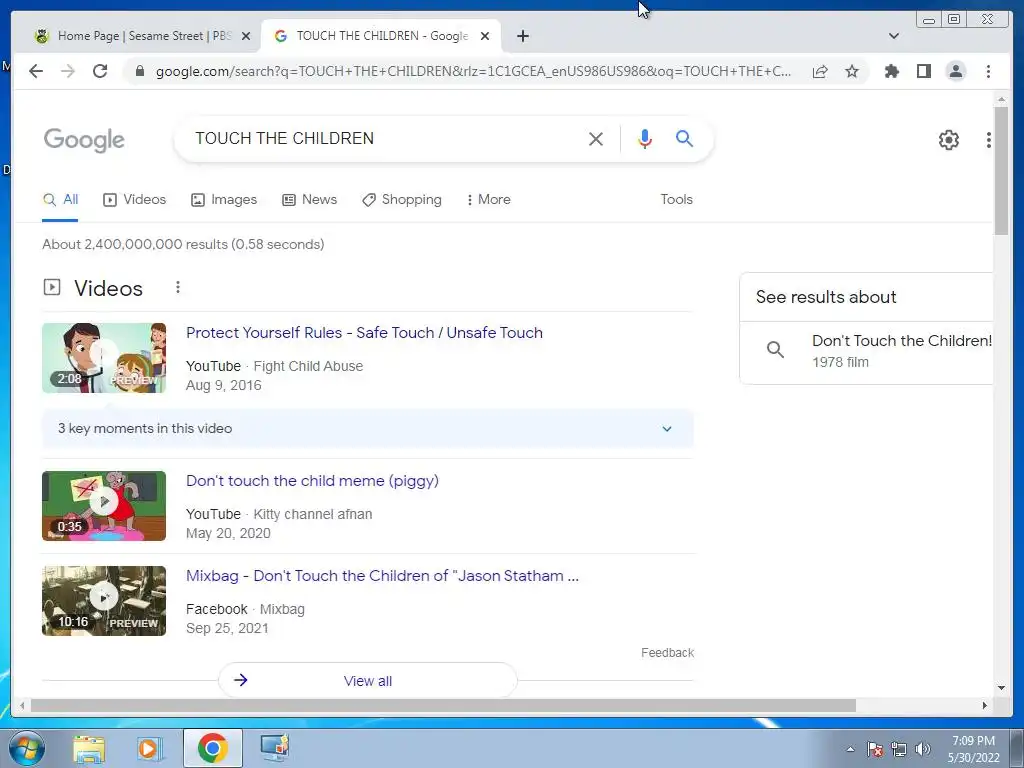Screen dimensions: 1024x768
Task: Open the volume speaker tray icon
Action: point(922,749)
